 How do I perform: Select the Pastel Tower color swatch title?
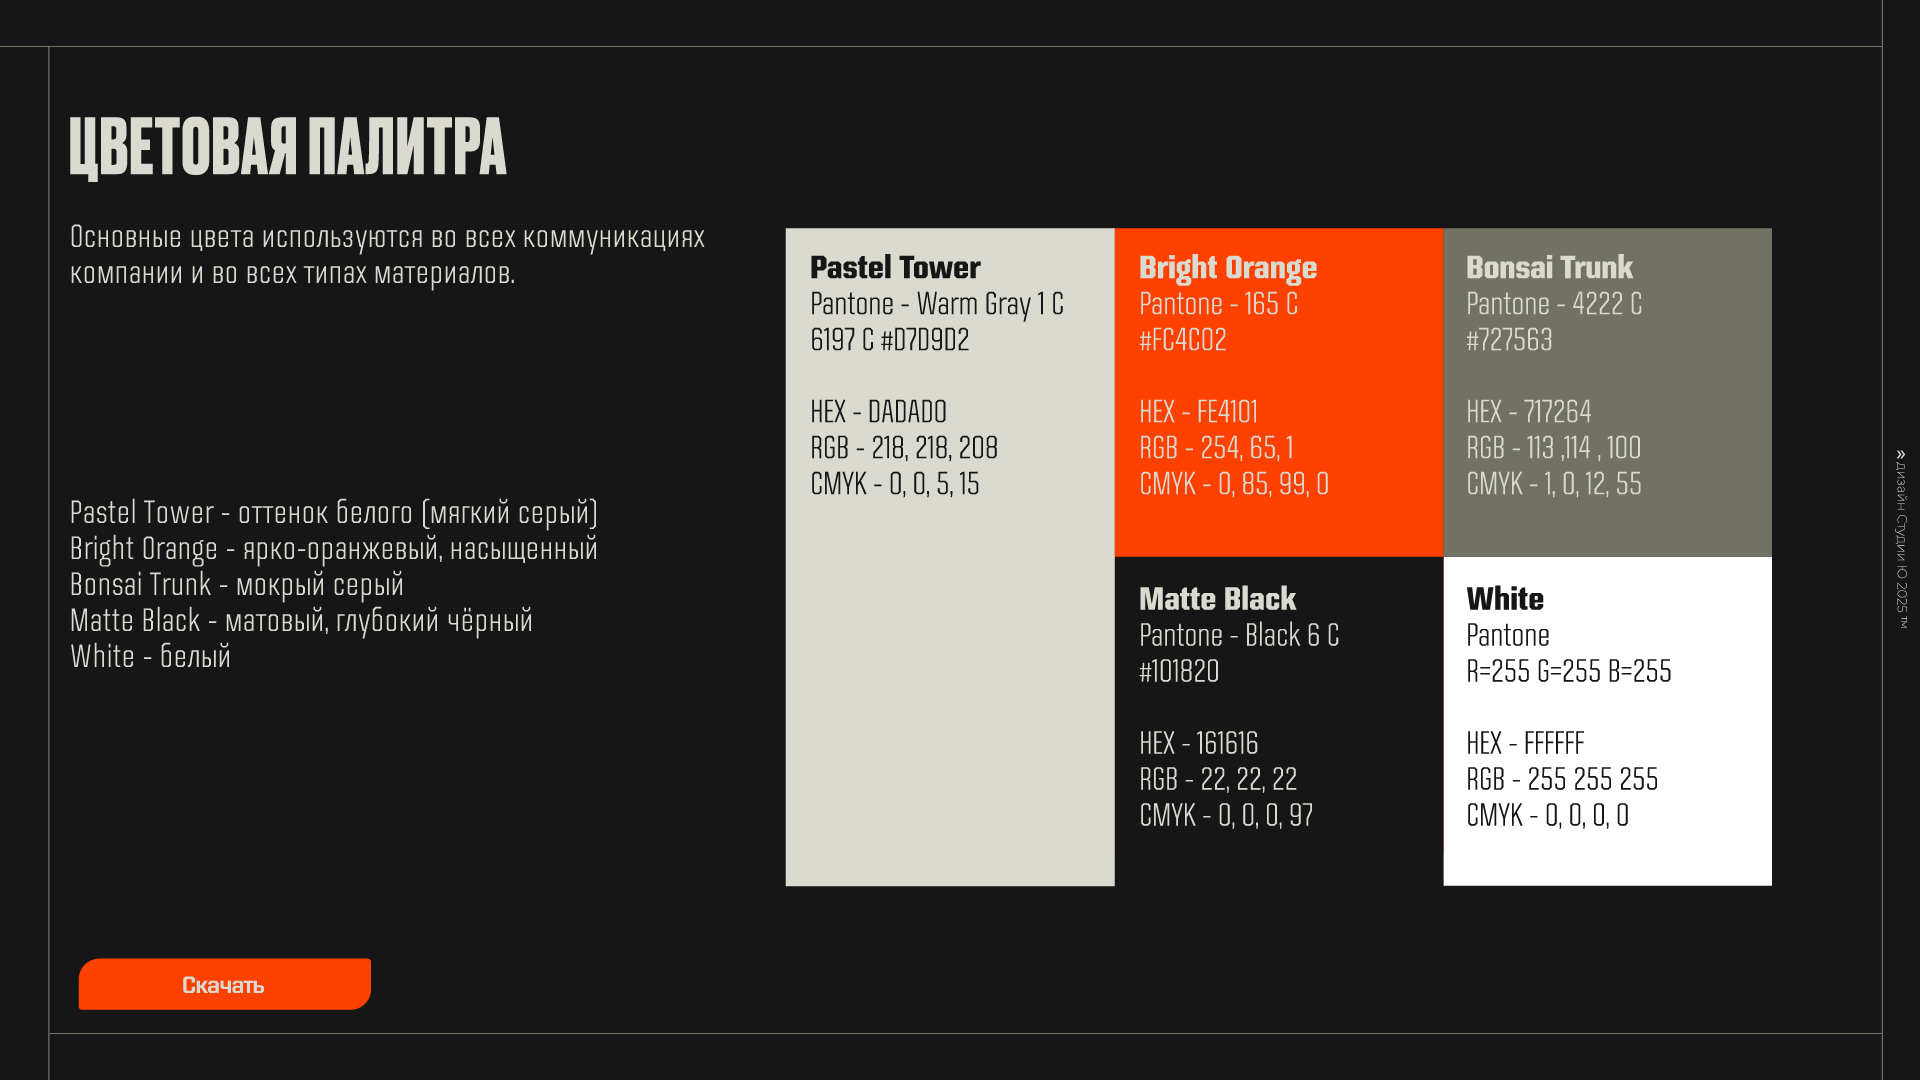point(895,268)
